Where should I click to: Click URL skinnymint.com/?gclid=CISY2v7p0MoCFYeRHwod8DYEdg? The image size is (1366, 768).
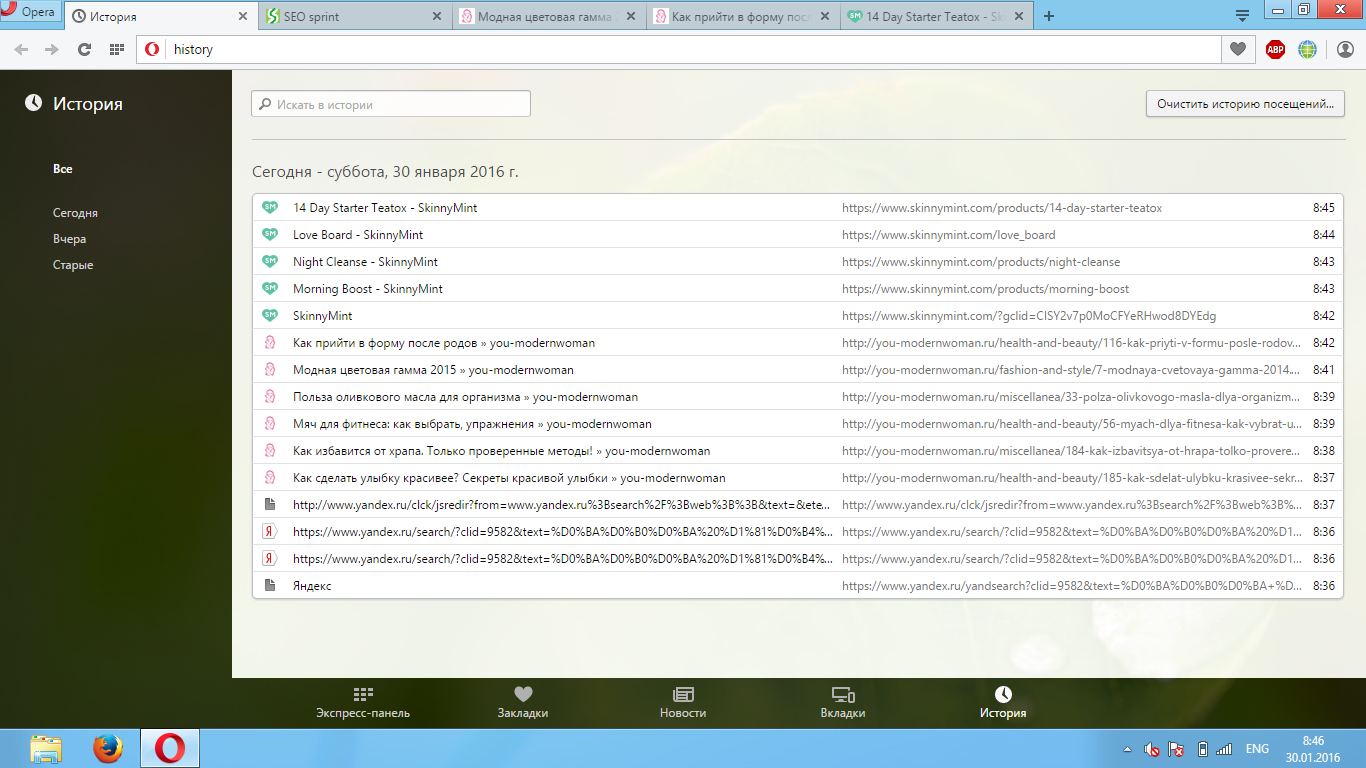pos(1029,316)
